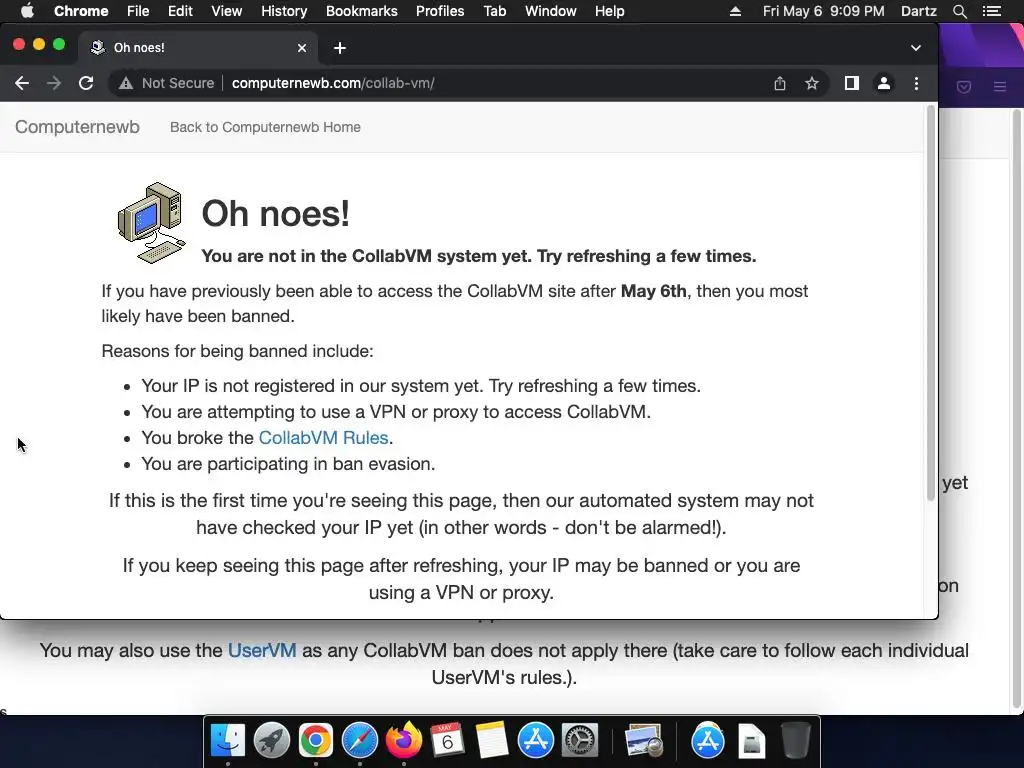
Task: Open Launchpad rocket in the Dock
Action: (x=272, y=741)
